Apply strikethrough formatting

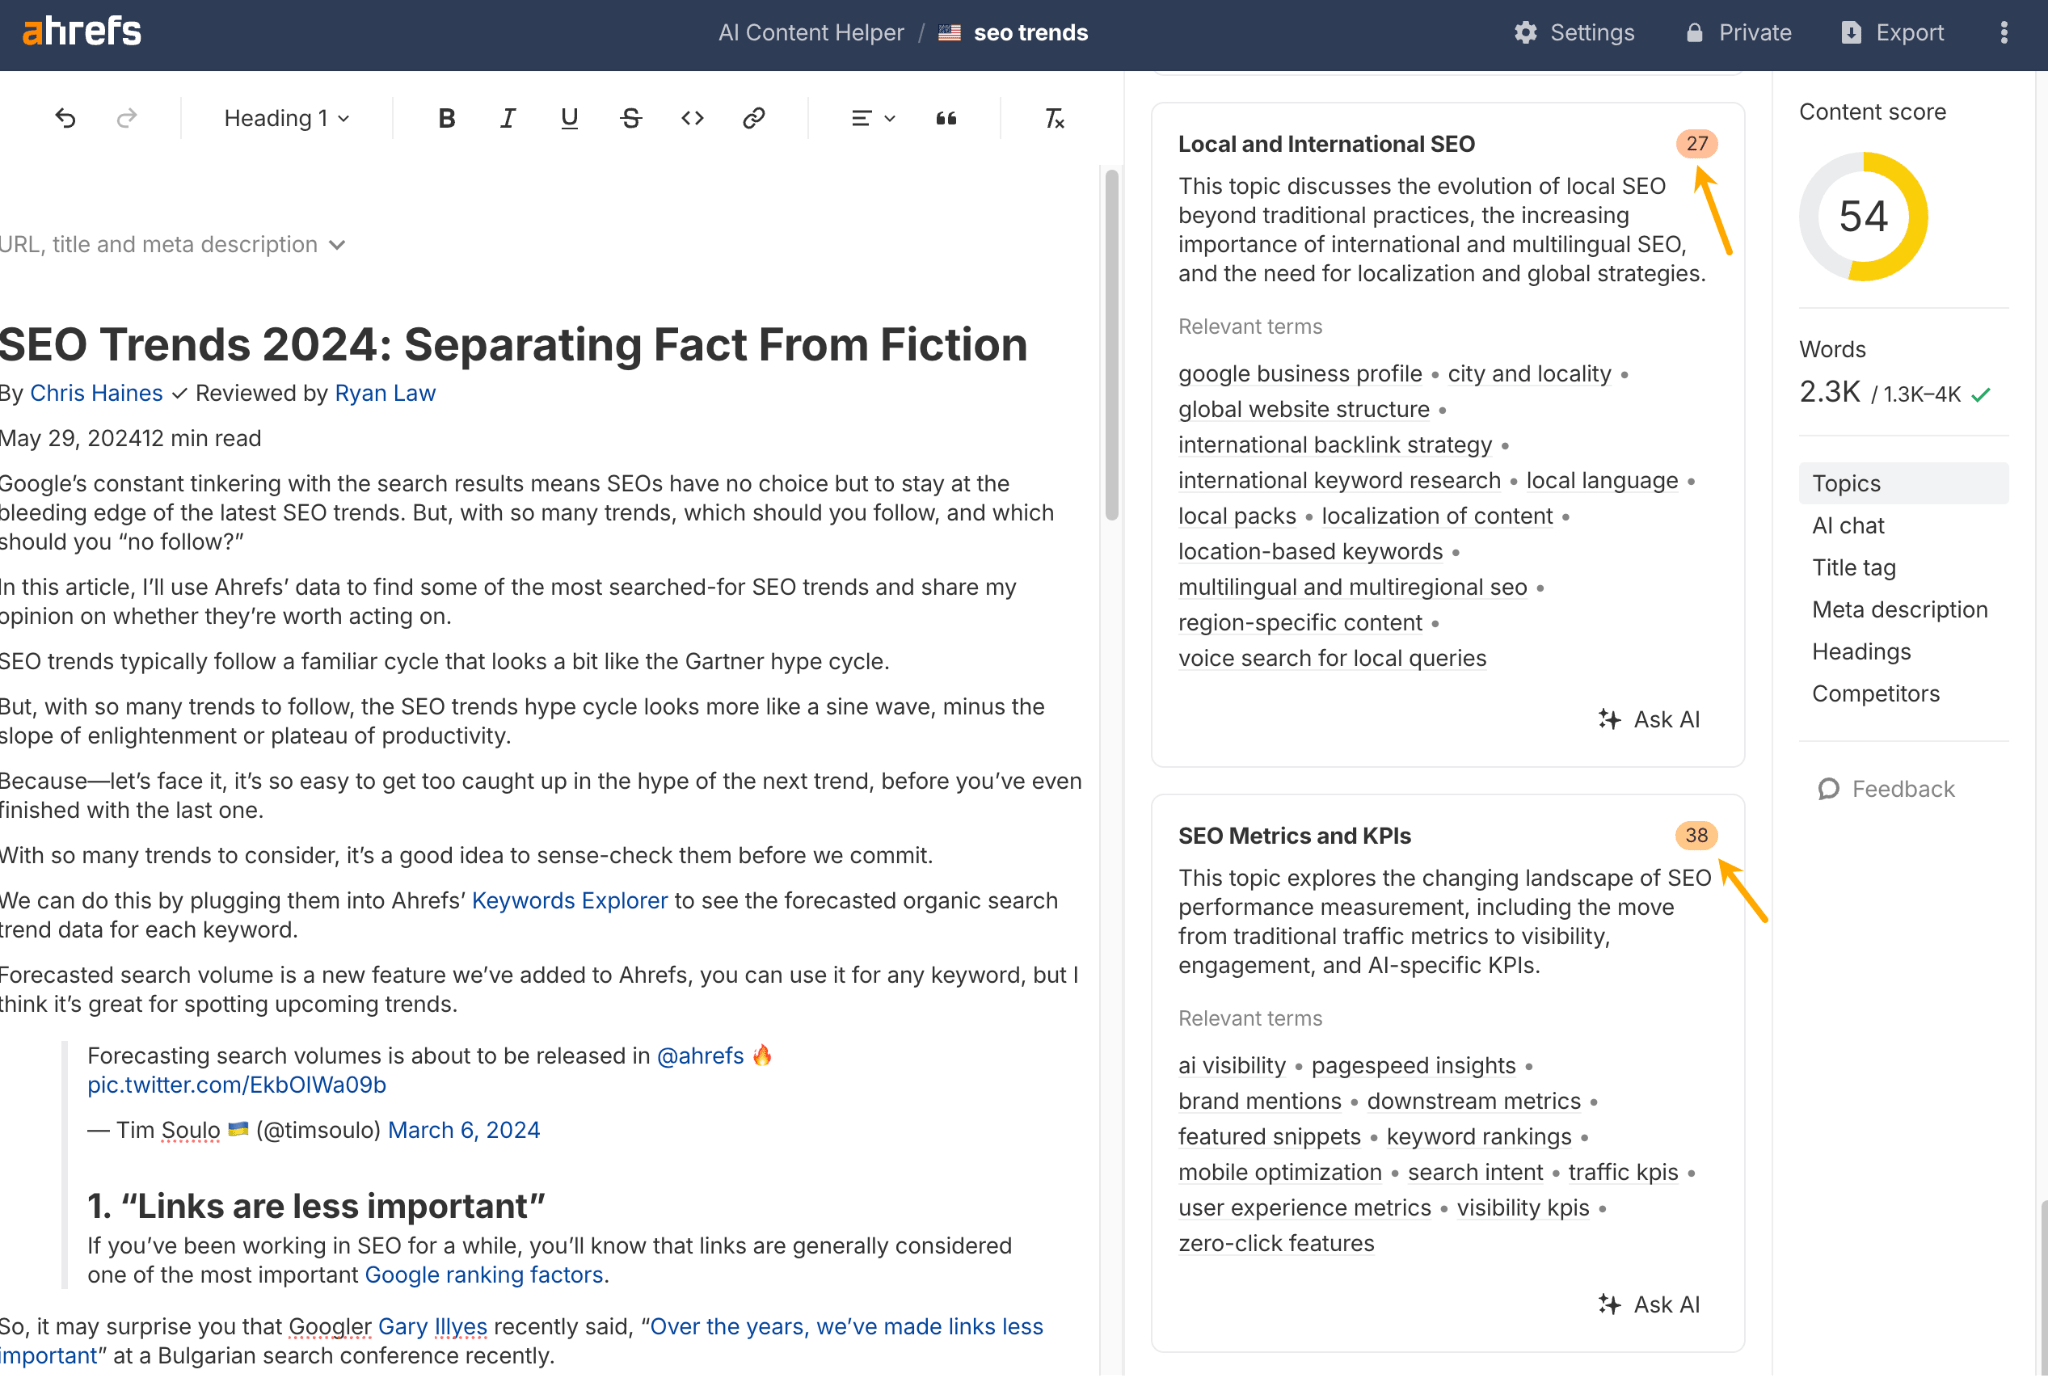(x=630, y=118)
